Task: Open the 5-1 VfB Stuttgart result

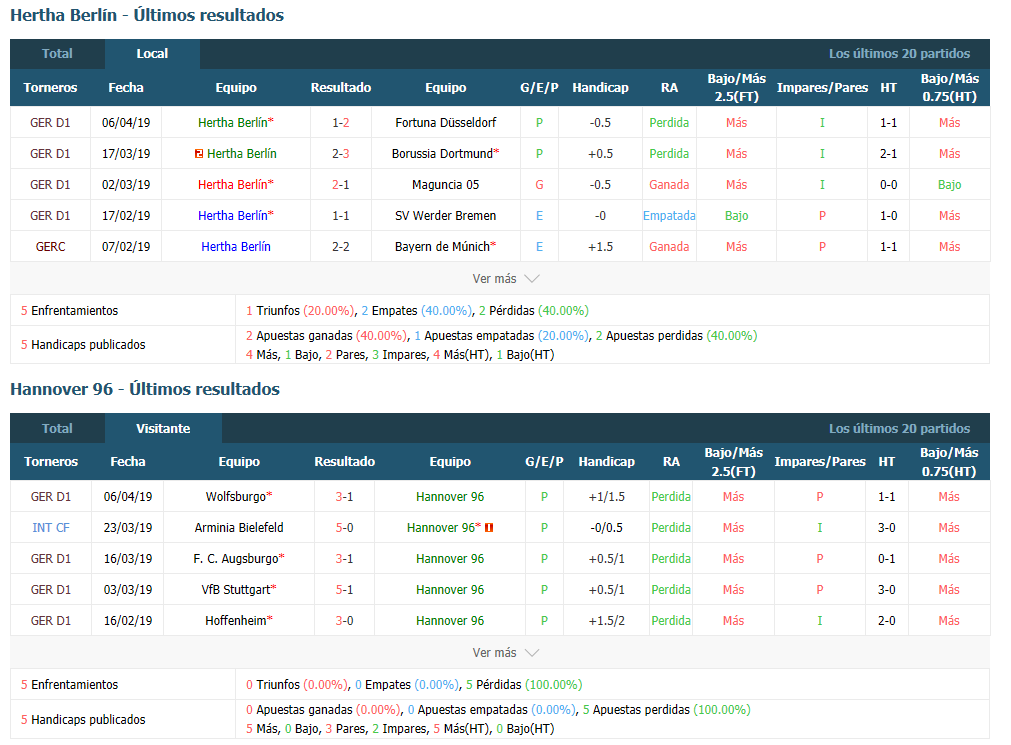Action: (x=344, y=590)
